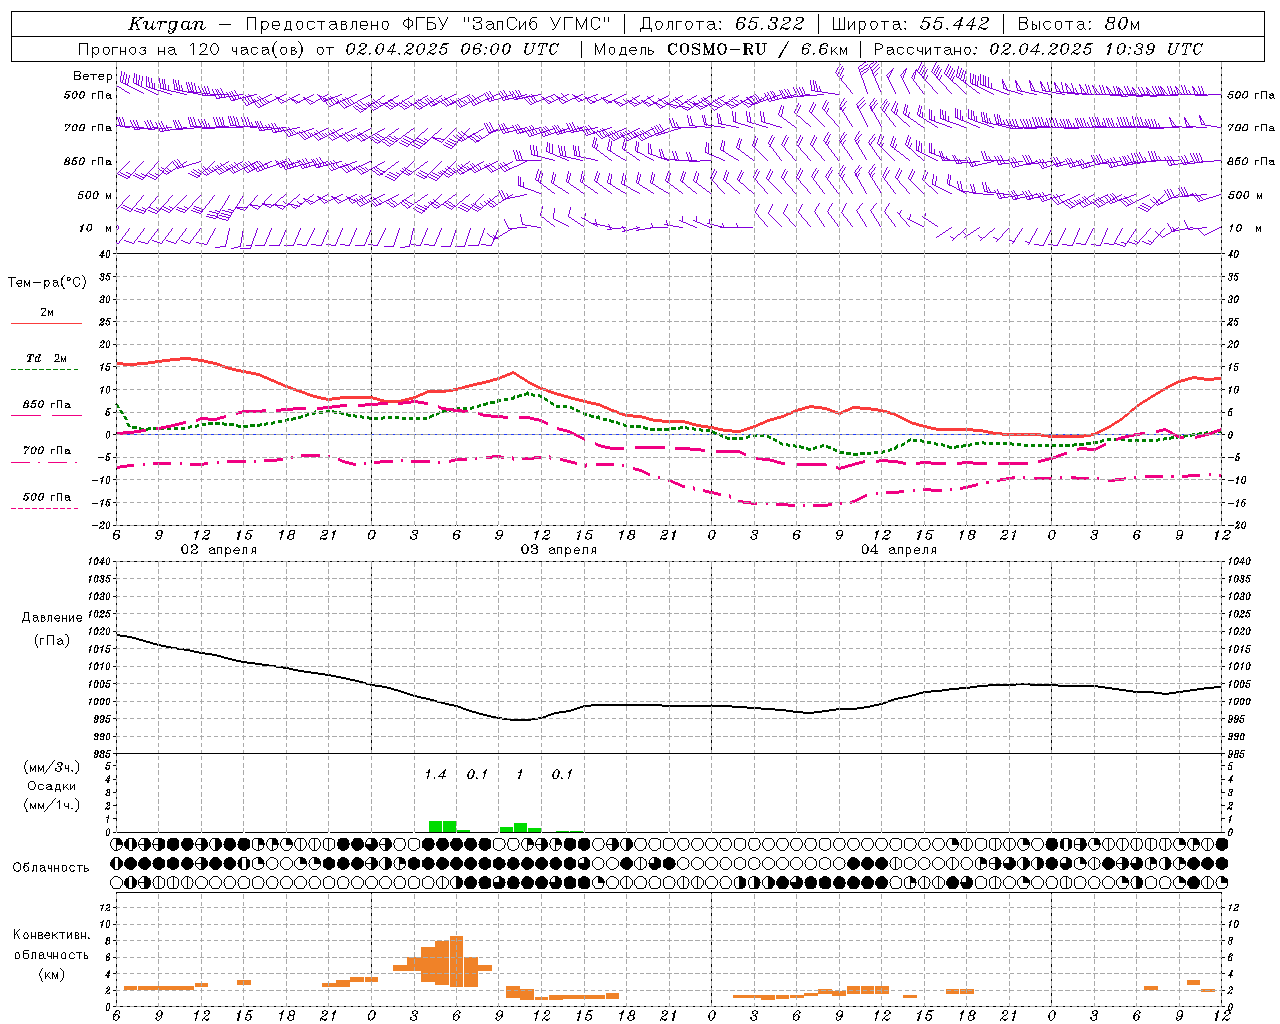Click the "10 м" wind level label on the left

tap(96, 228)
